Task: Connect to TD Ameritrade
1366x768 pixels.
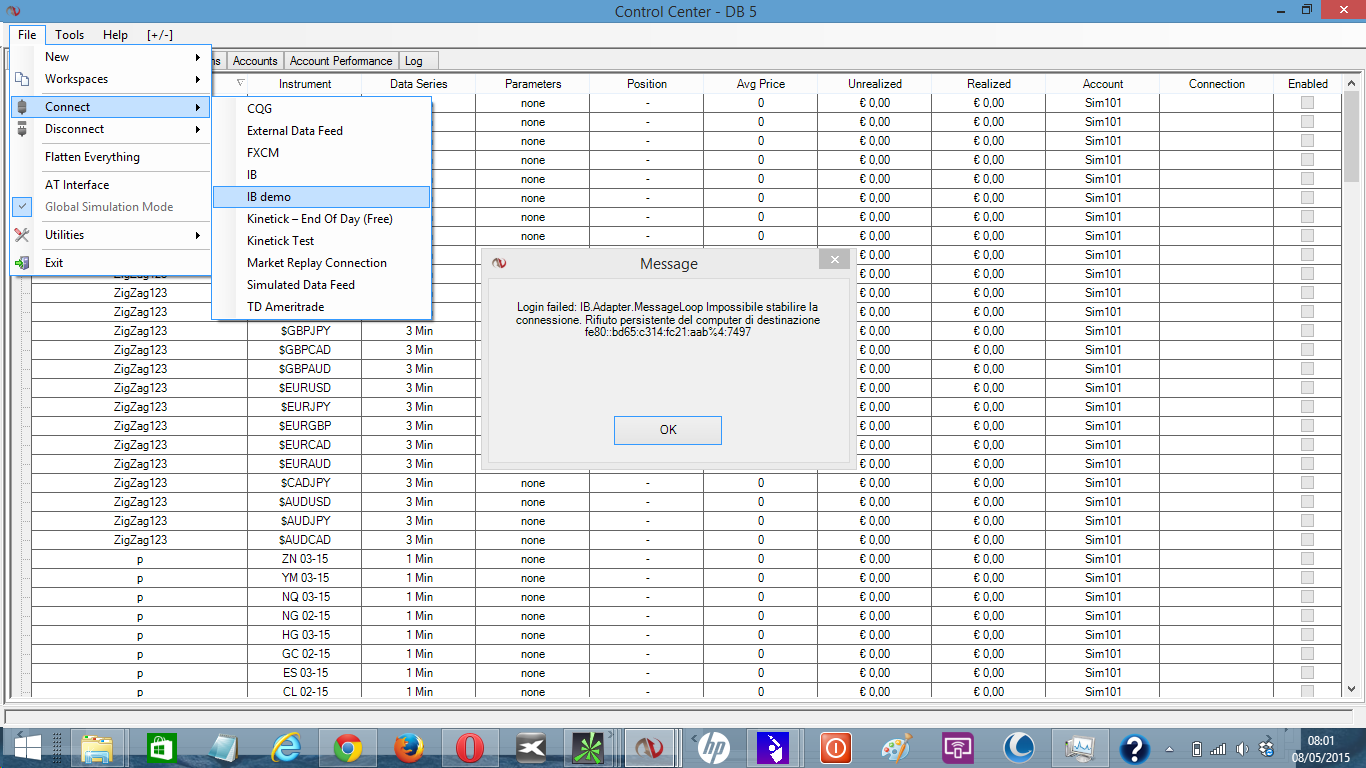Action: click(x=321, y=307)
